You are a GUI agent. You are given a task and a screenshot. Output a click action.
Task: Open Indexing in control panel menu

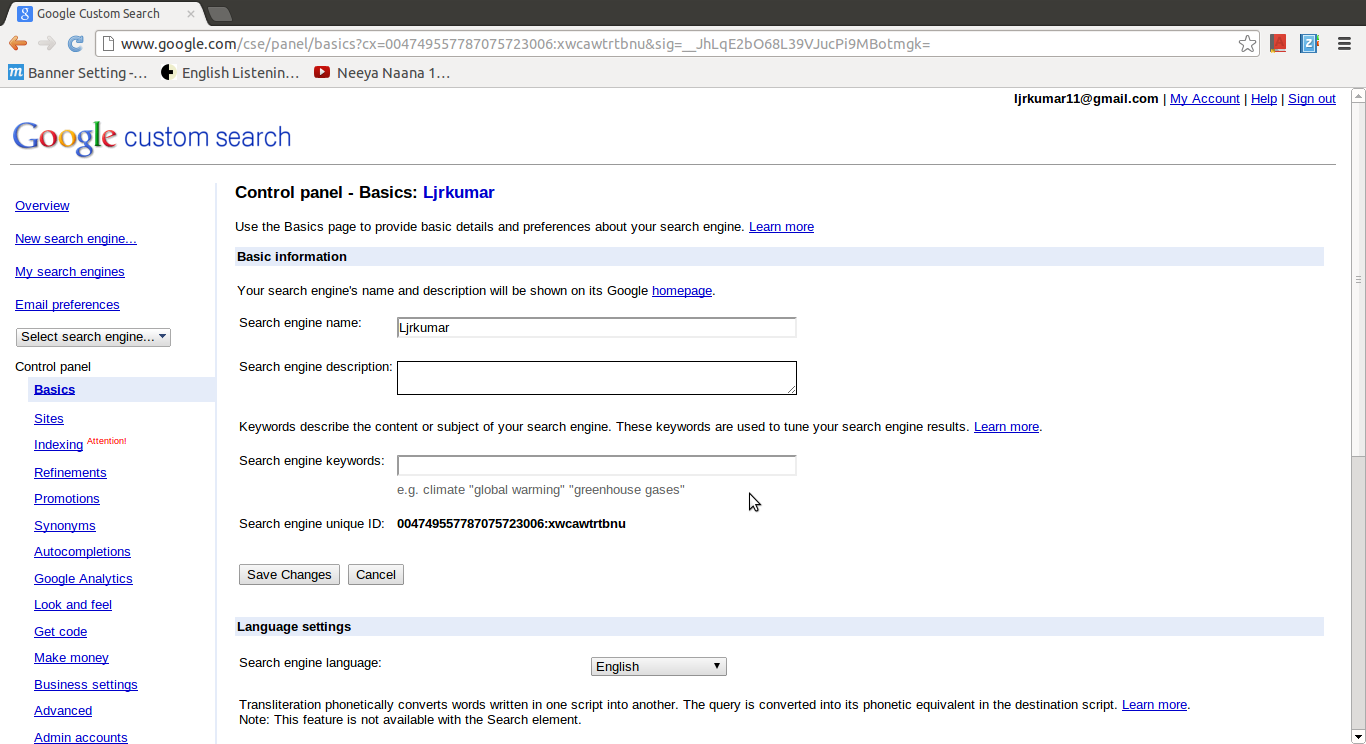coord(58,445)
